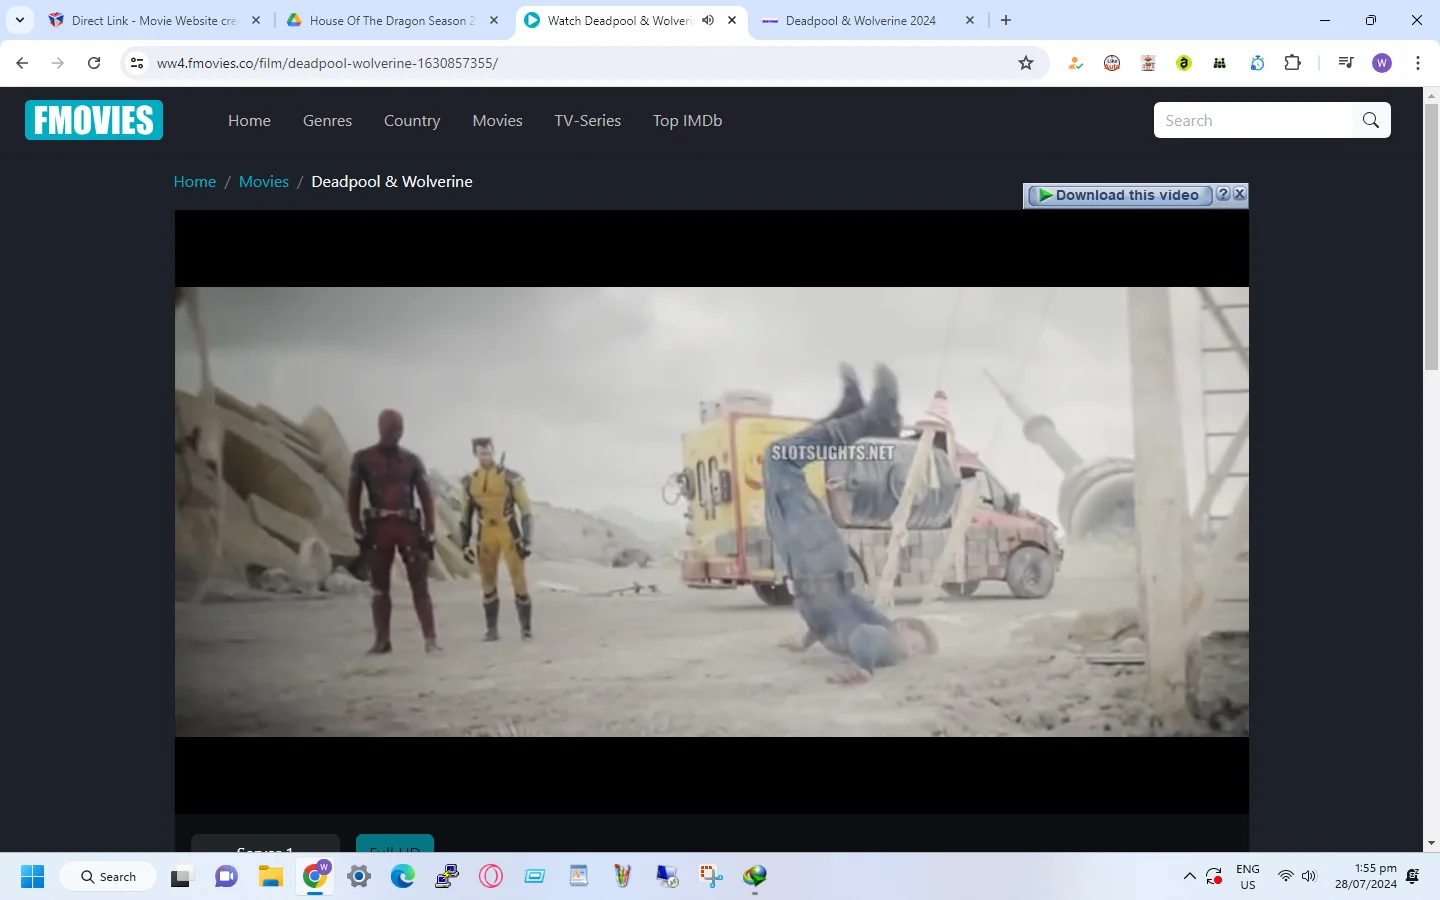Click the forward navigation arrow
Screen dimensions: 1440x900
pyautogui.click(x=58, y=63)
